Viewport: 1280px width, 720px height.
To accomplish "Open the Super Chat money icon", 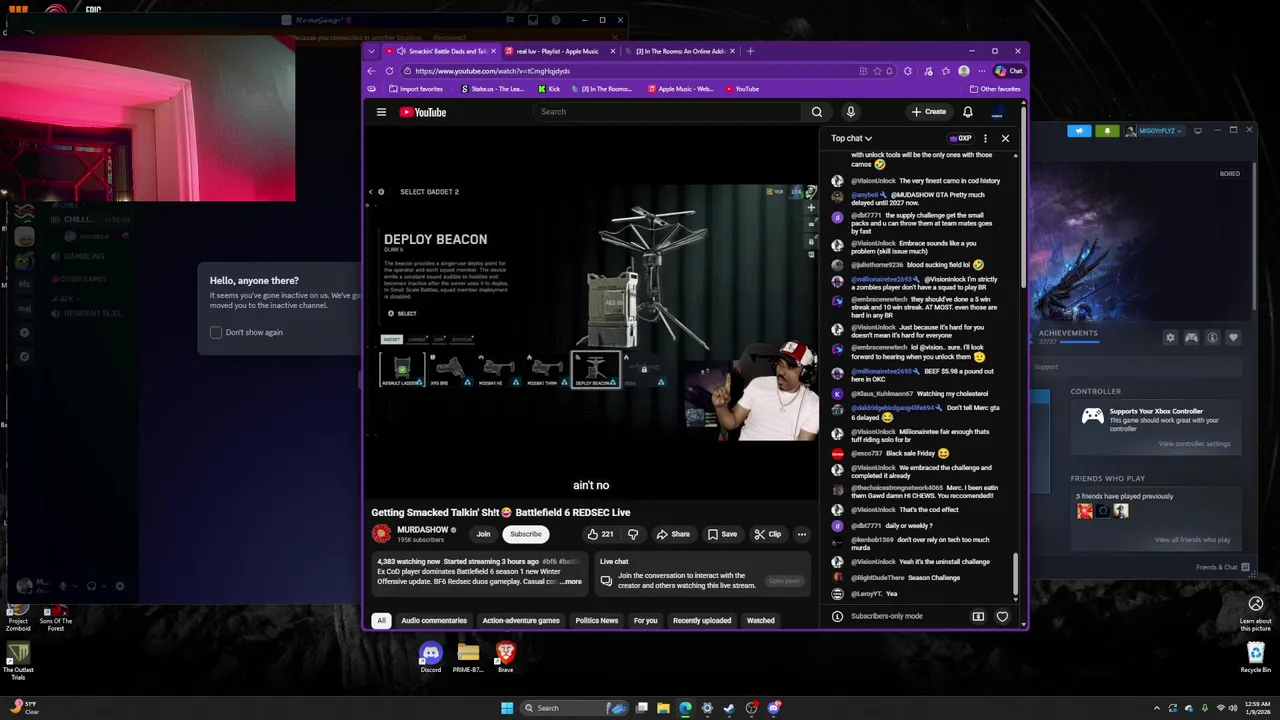I will 978,616.
